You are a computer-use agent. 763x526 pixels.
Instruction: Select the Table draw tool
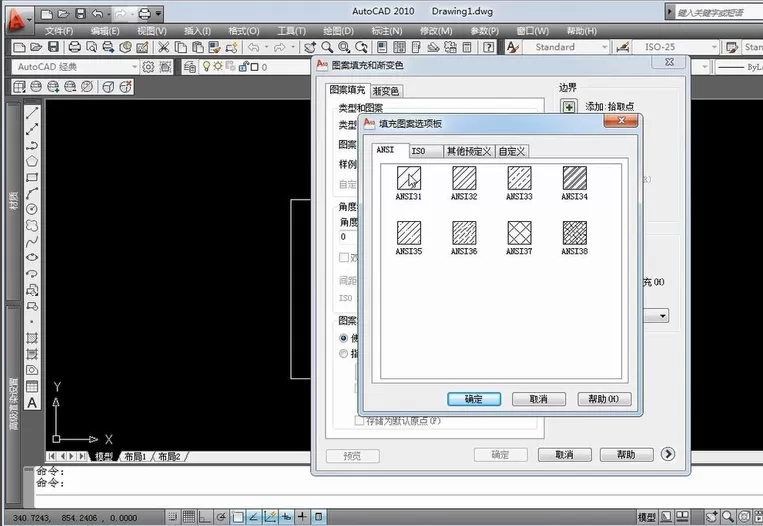point(32,386)
